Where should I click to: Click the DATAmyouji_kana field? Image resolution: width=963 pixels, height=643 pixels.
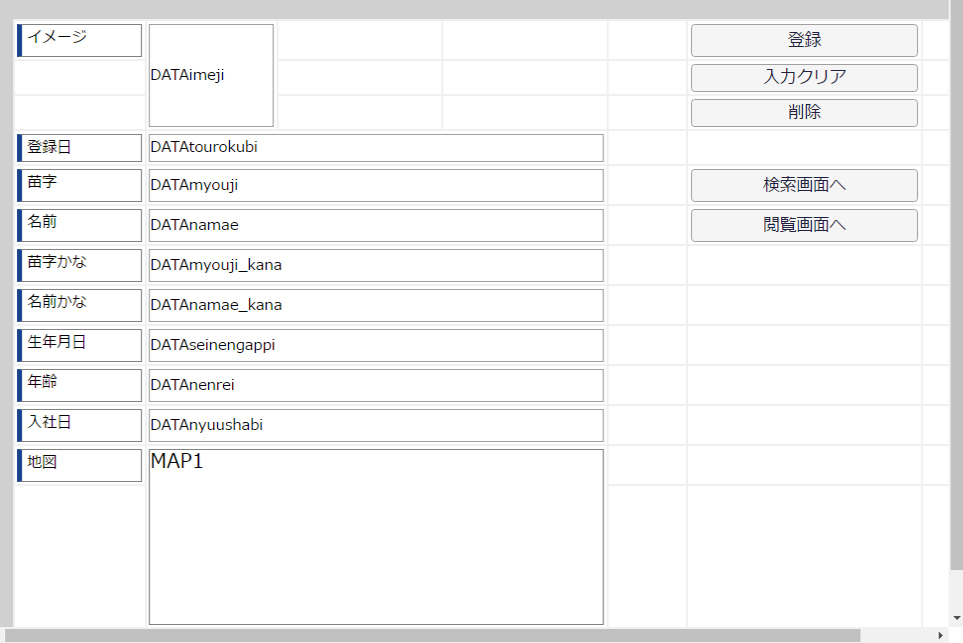coord(376,265)
